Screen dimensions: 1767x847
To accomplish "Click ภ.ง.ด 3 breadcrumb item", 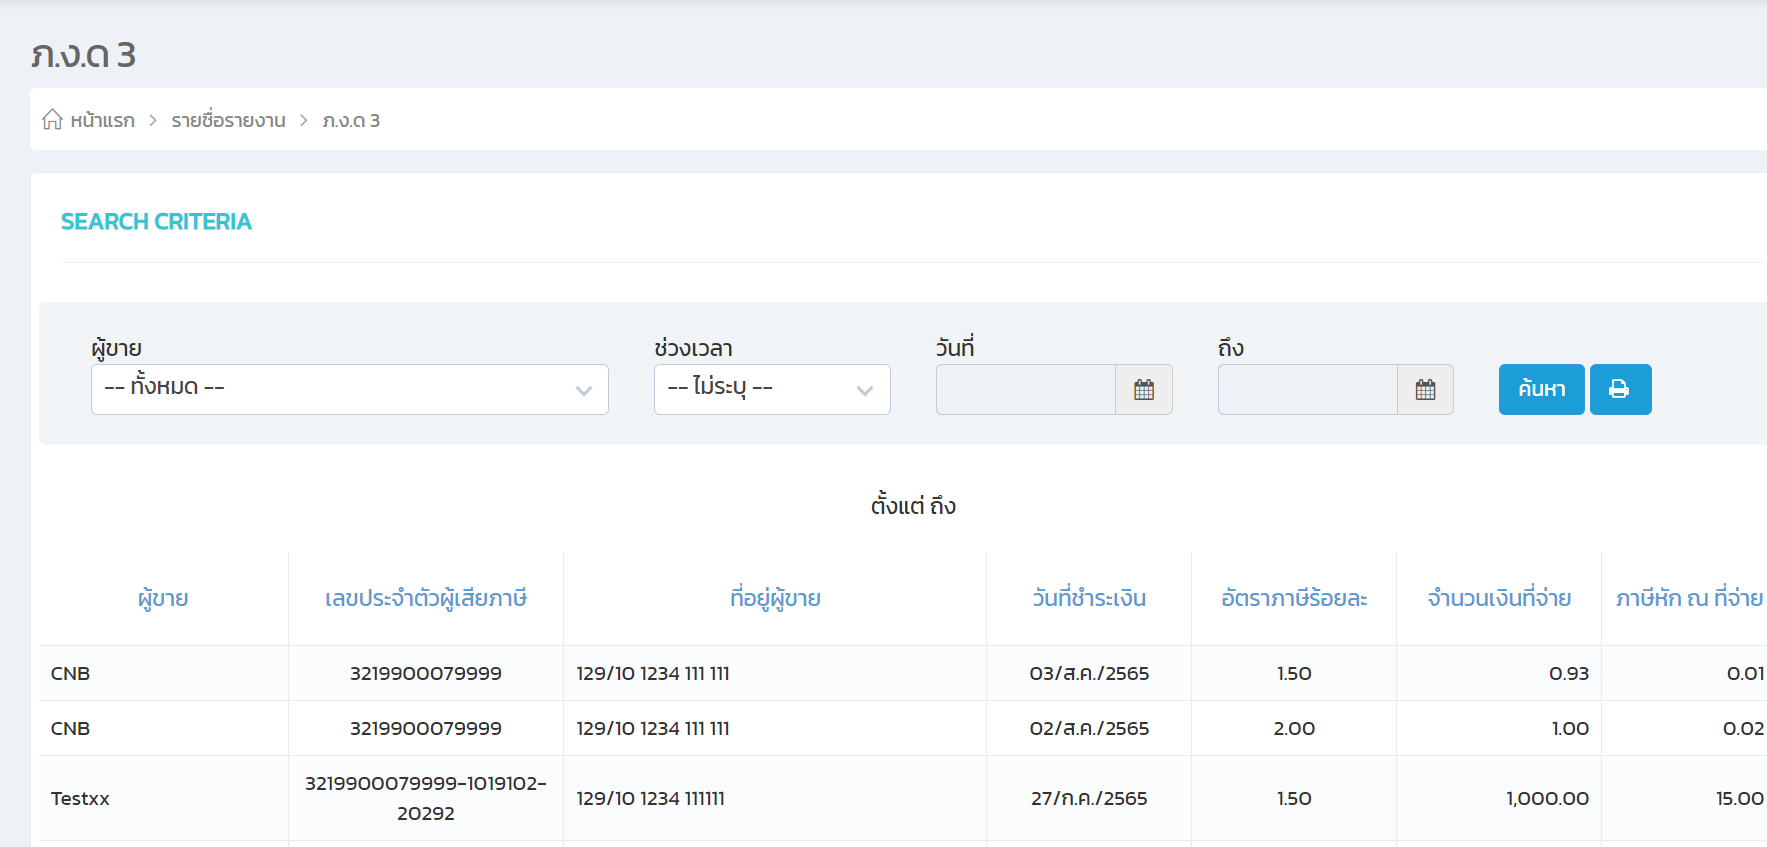I will (351, 120).
